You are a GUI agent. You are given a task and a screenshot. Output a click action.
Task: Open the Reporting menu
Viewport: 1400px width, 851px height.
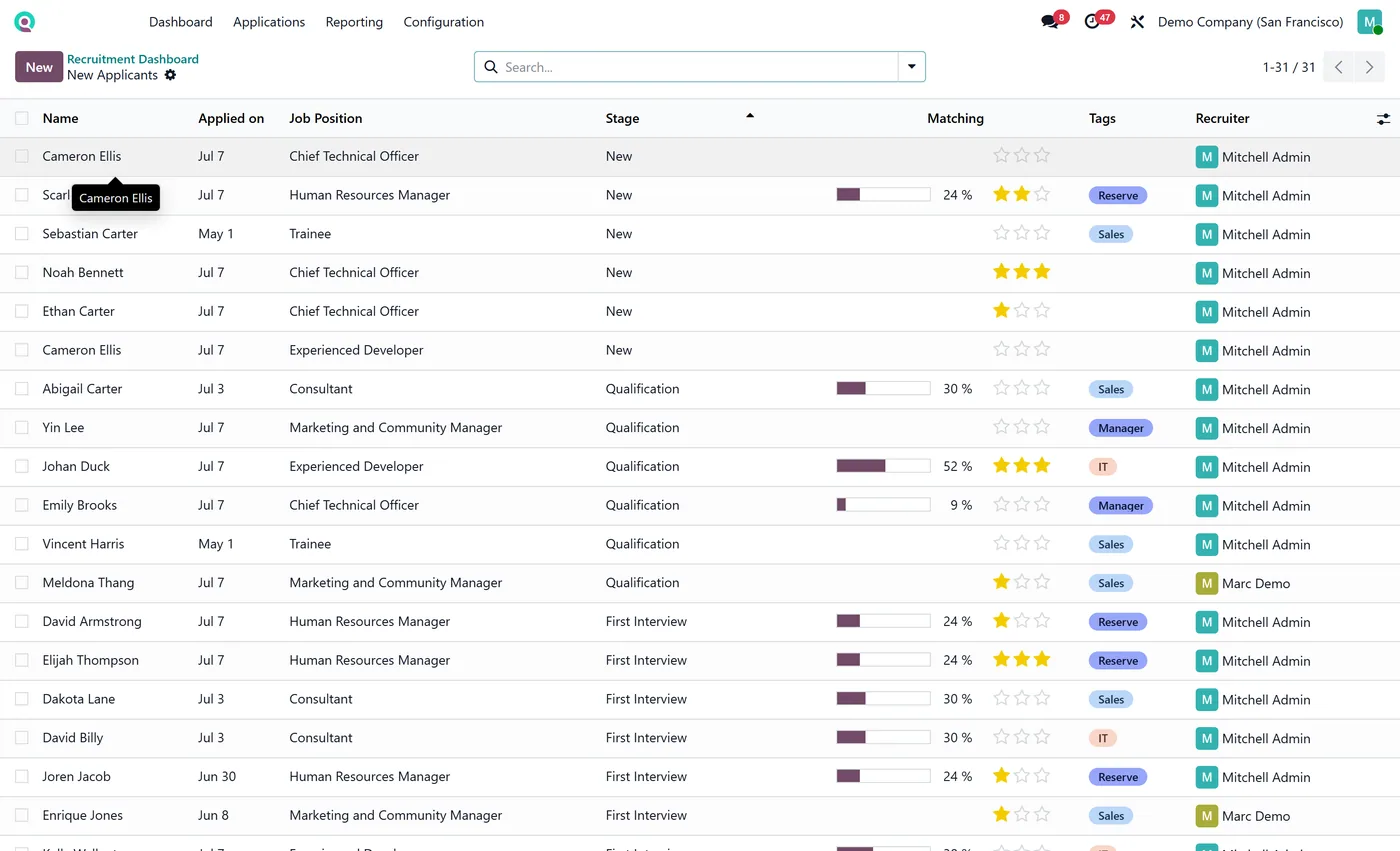click(x=354, y=22)
